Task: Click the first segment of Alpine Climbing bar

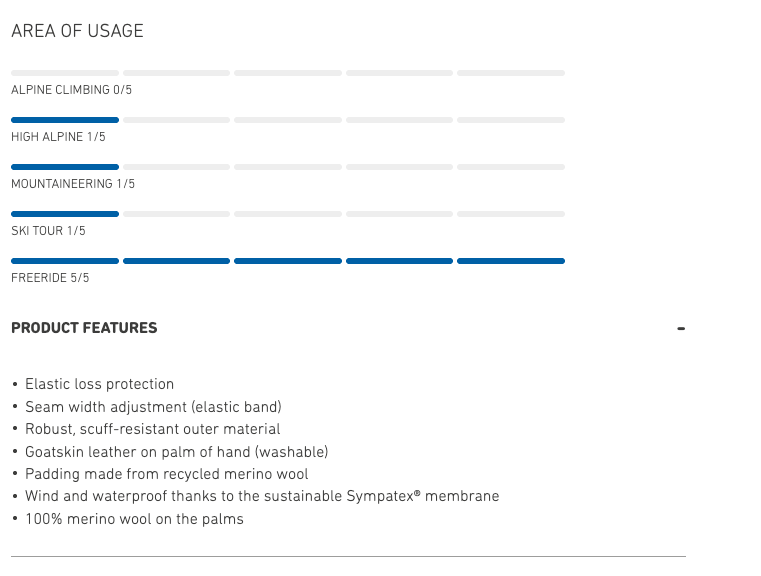Action: click(x=65, y=73)
